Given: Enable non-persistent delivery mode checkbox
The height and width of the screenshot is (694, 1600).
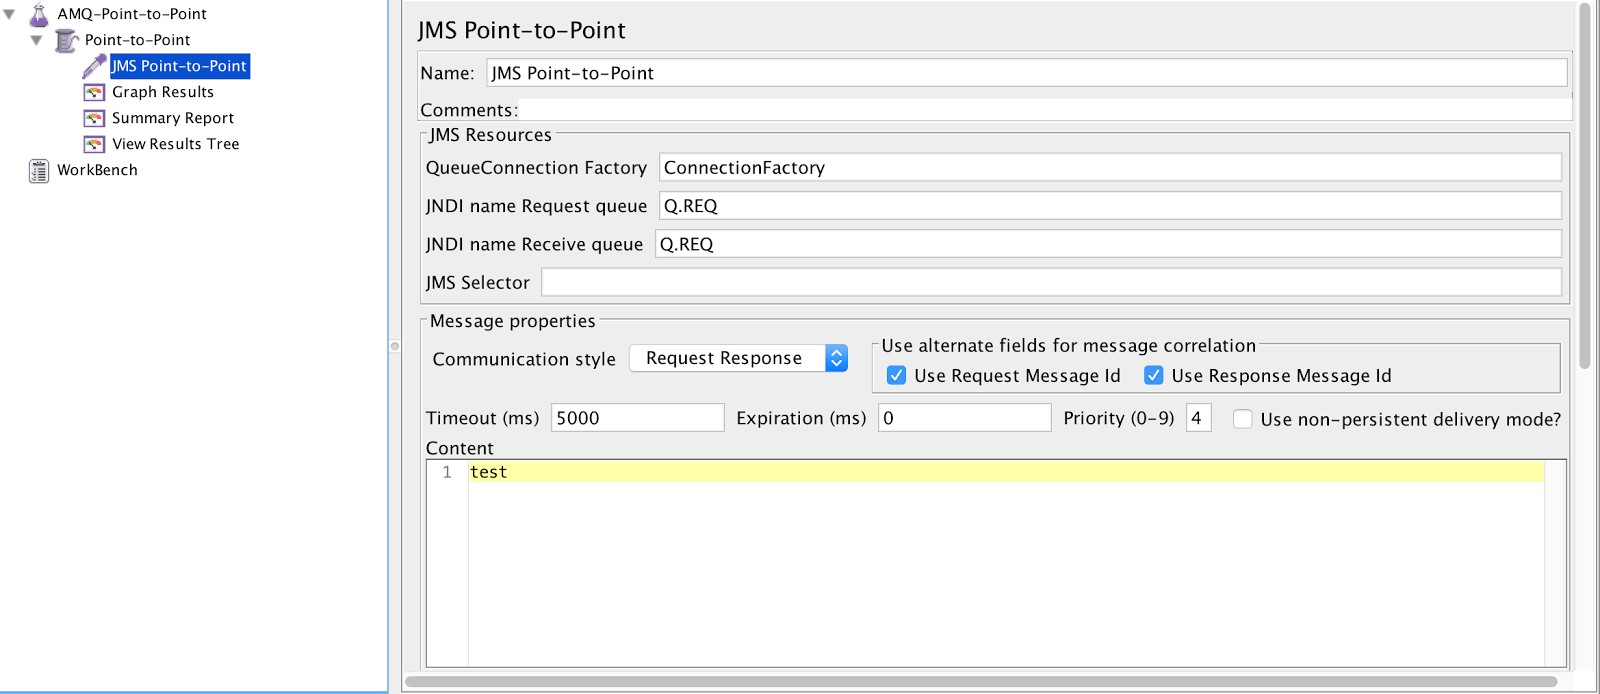Looking at the screenshot, I should tap(1243, 419).
